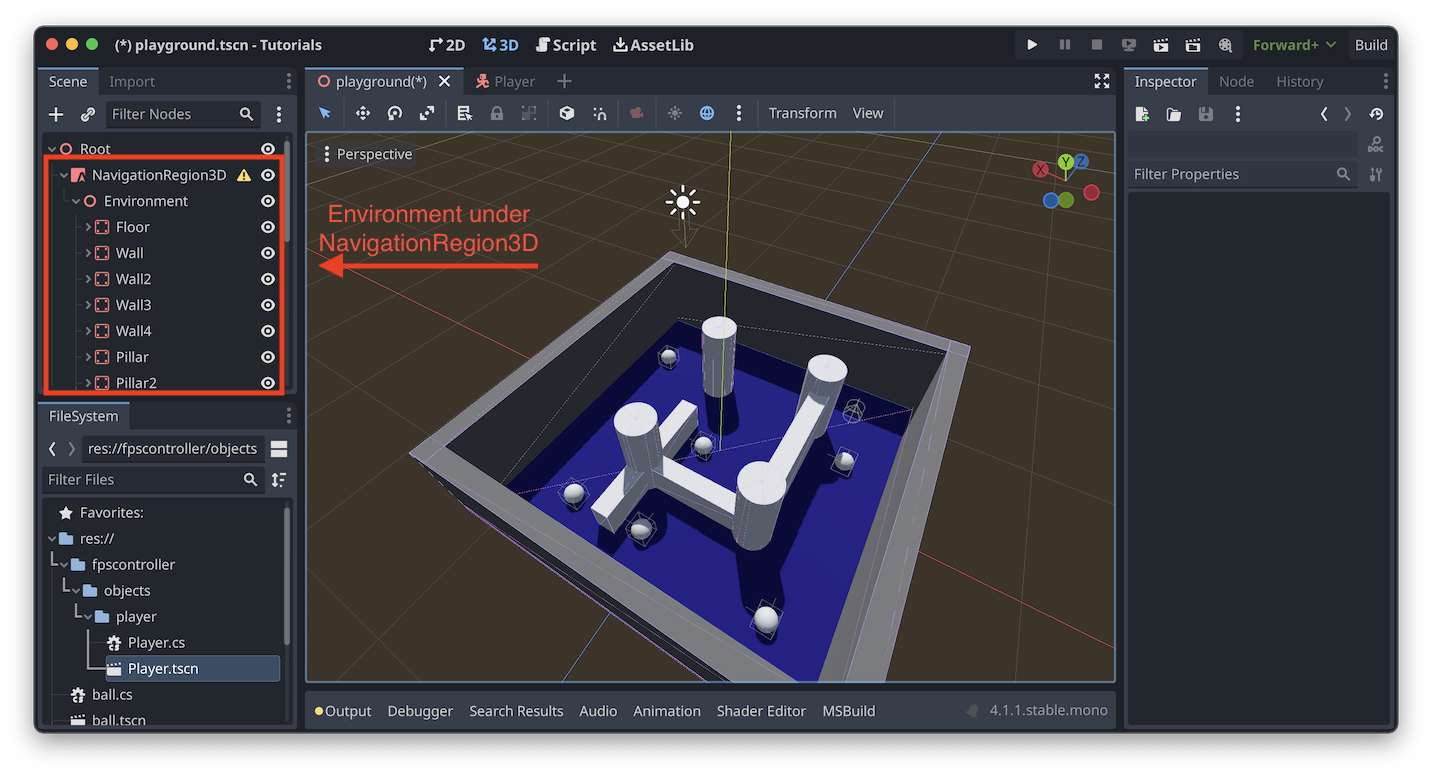Viewport: 1432px width, 775px height.
Task: Select the Rotate tool
Action: click(x=394, y=113)
